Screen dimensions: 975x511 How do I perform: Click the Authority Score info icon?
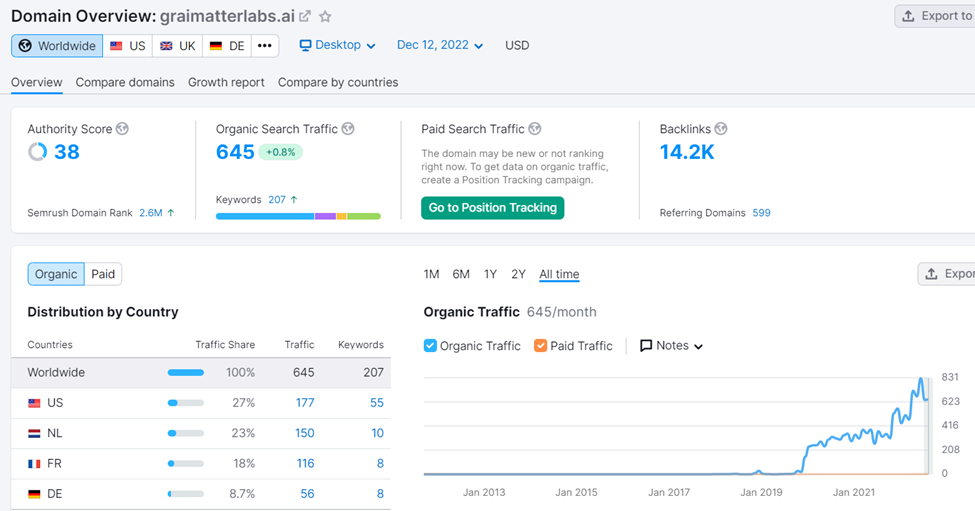tap(123, 129)
